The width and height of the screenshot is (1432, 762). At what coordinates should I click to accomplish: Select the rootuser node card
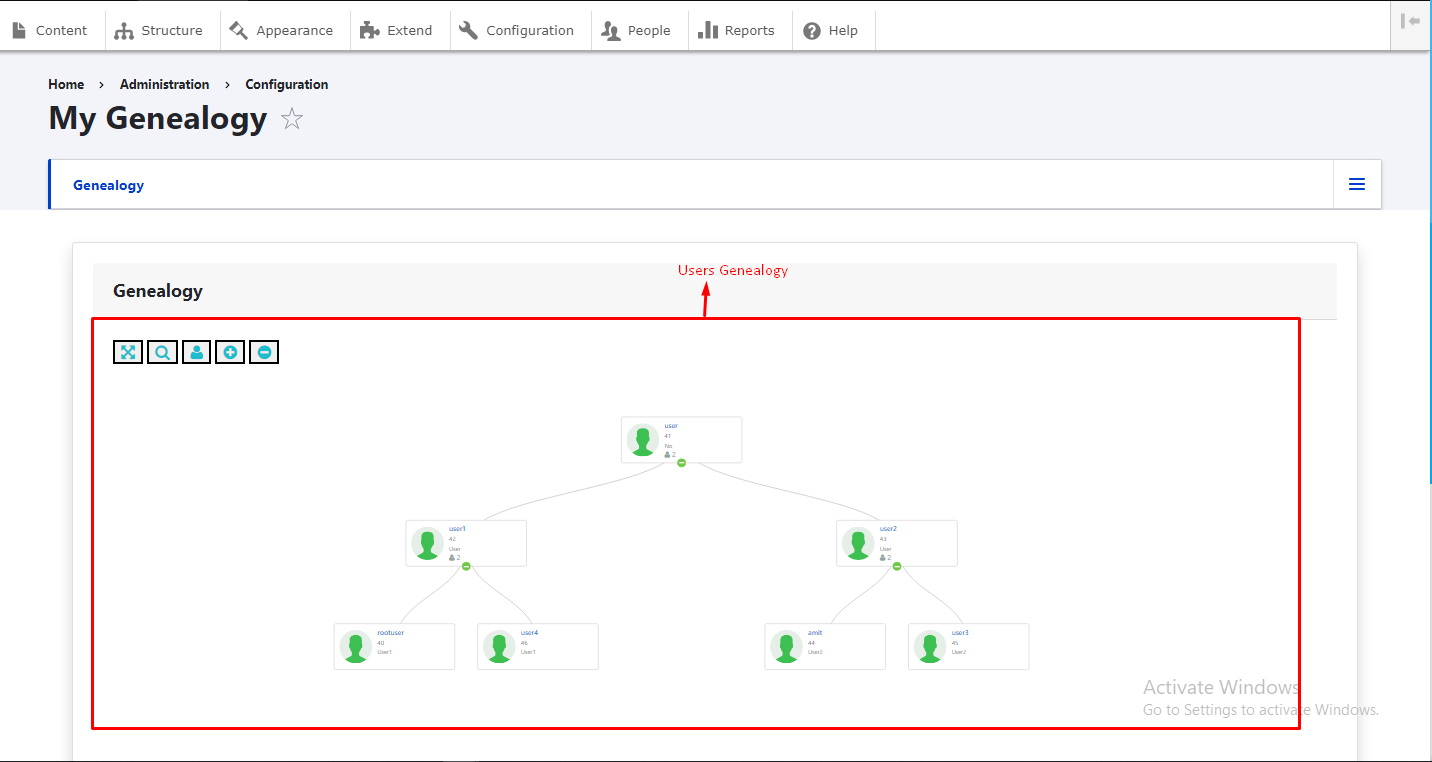[394, 647]
